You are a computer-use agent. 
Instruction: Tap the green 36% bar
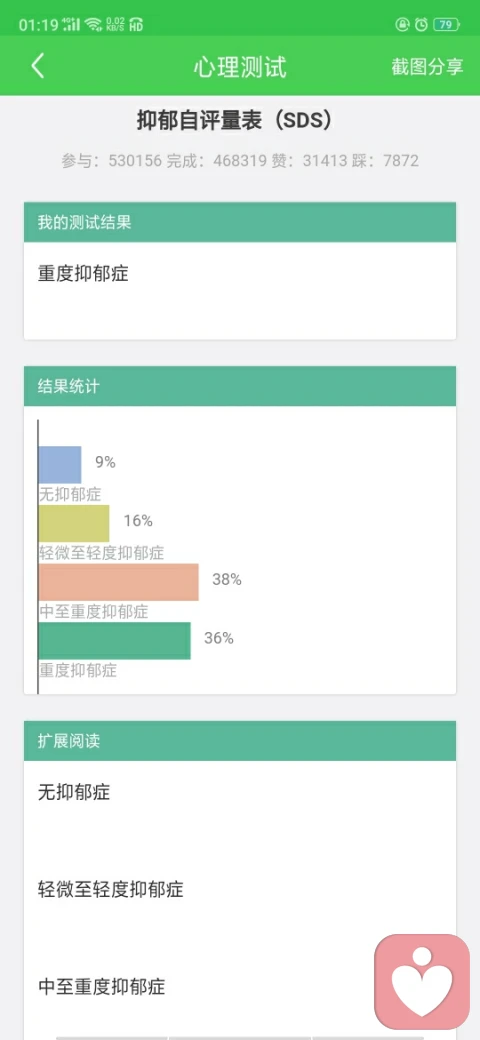pyautogui.click(x=114, y=641)
